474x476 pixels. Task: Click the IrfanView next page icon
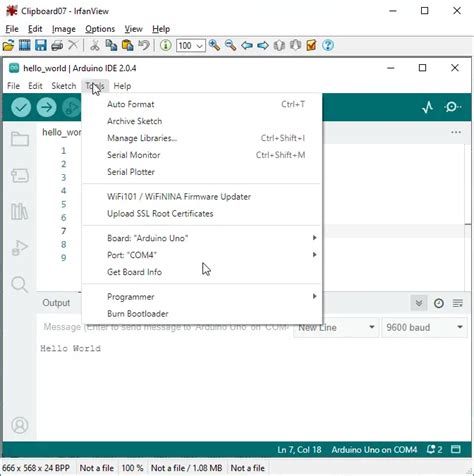coord(295,45)
